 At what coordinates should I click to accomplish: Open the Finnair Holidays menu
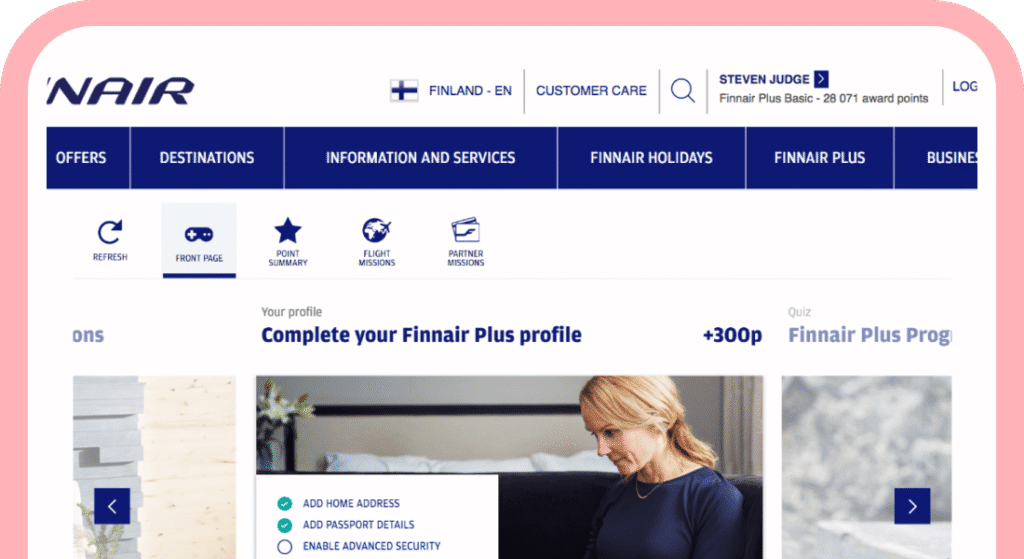(651, 158)
